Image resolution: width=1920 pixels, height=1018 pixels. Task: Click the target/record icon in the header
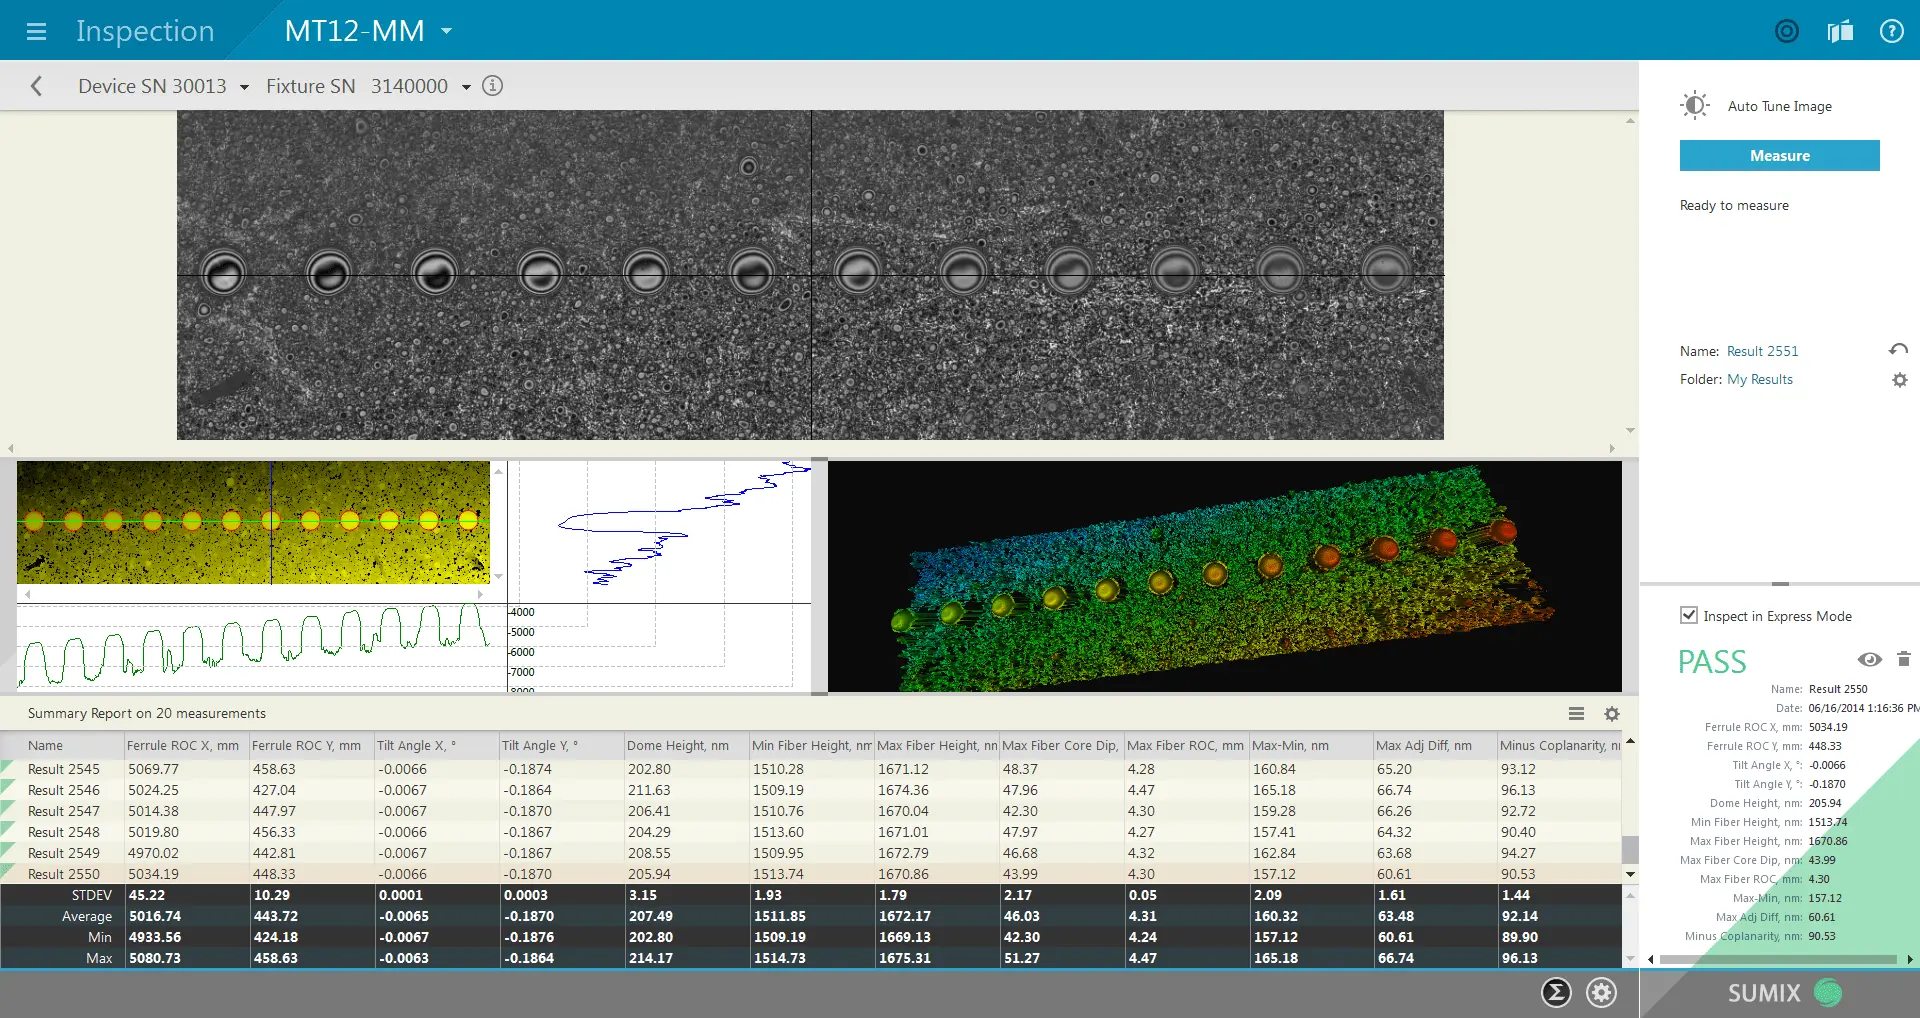[x=1787, y=31]
